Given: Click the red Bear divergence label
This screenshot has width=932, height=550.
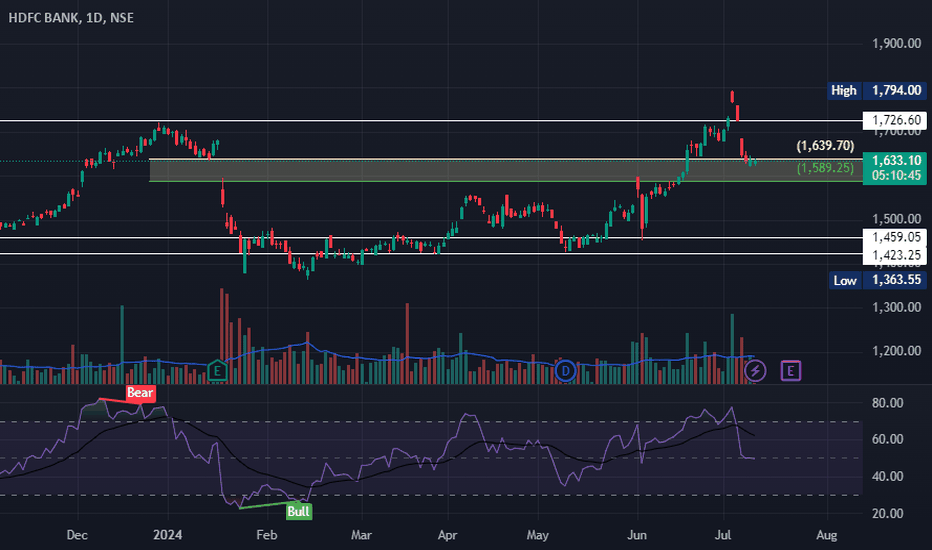Looking at the screenshot, I should click(x=140, y=392).
